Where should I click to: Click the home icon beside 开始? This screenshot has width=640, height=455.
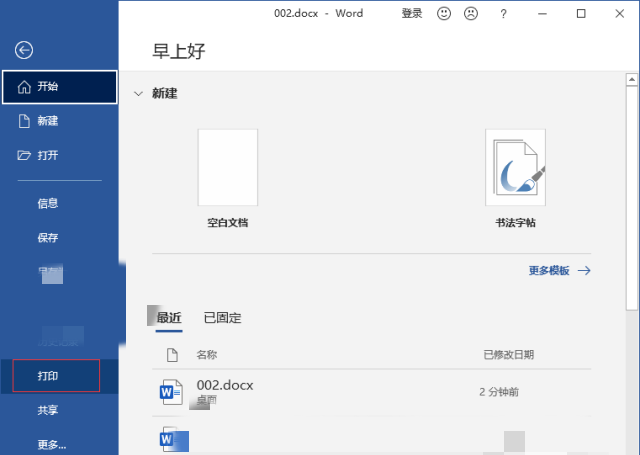pos(24,87)
